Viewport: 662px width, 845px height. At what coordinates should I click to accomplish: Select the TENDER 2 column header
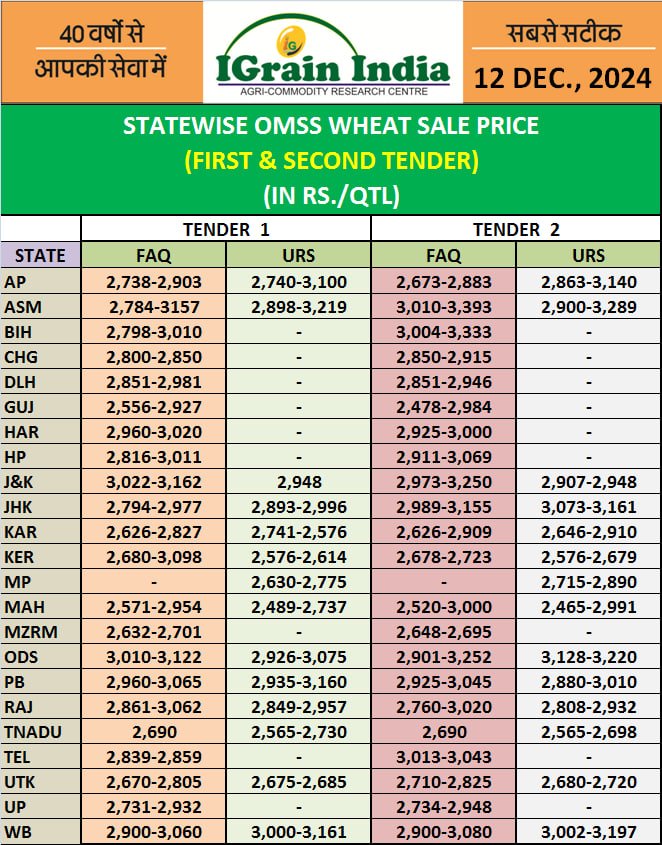pos(516,229)
